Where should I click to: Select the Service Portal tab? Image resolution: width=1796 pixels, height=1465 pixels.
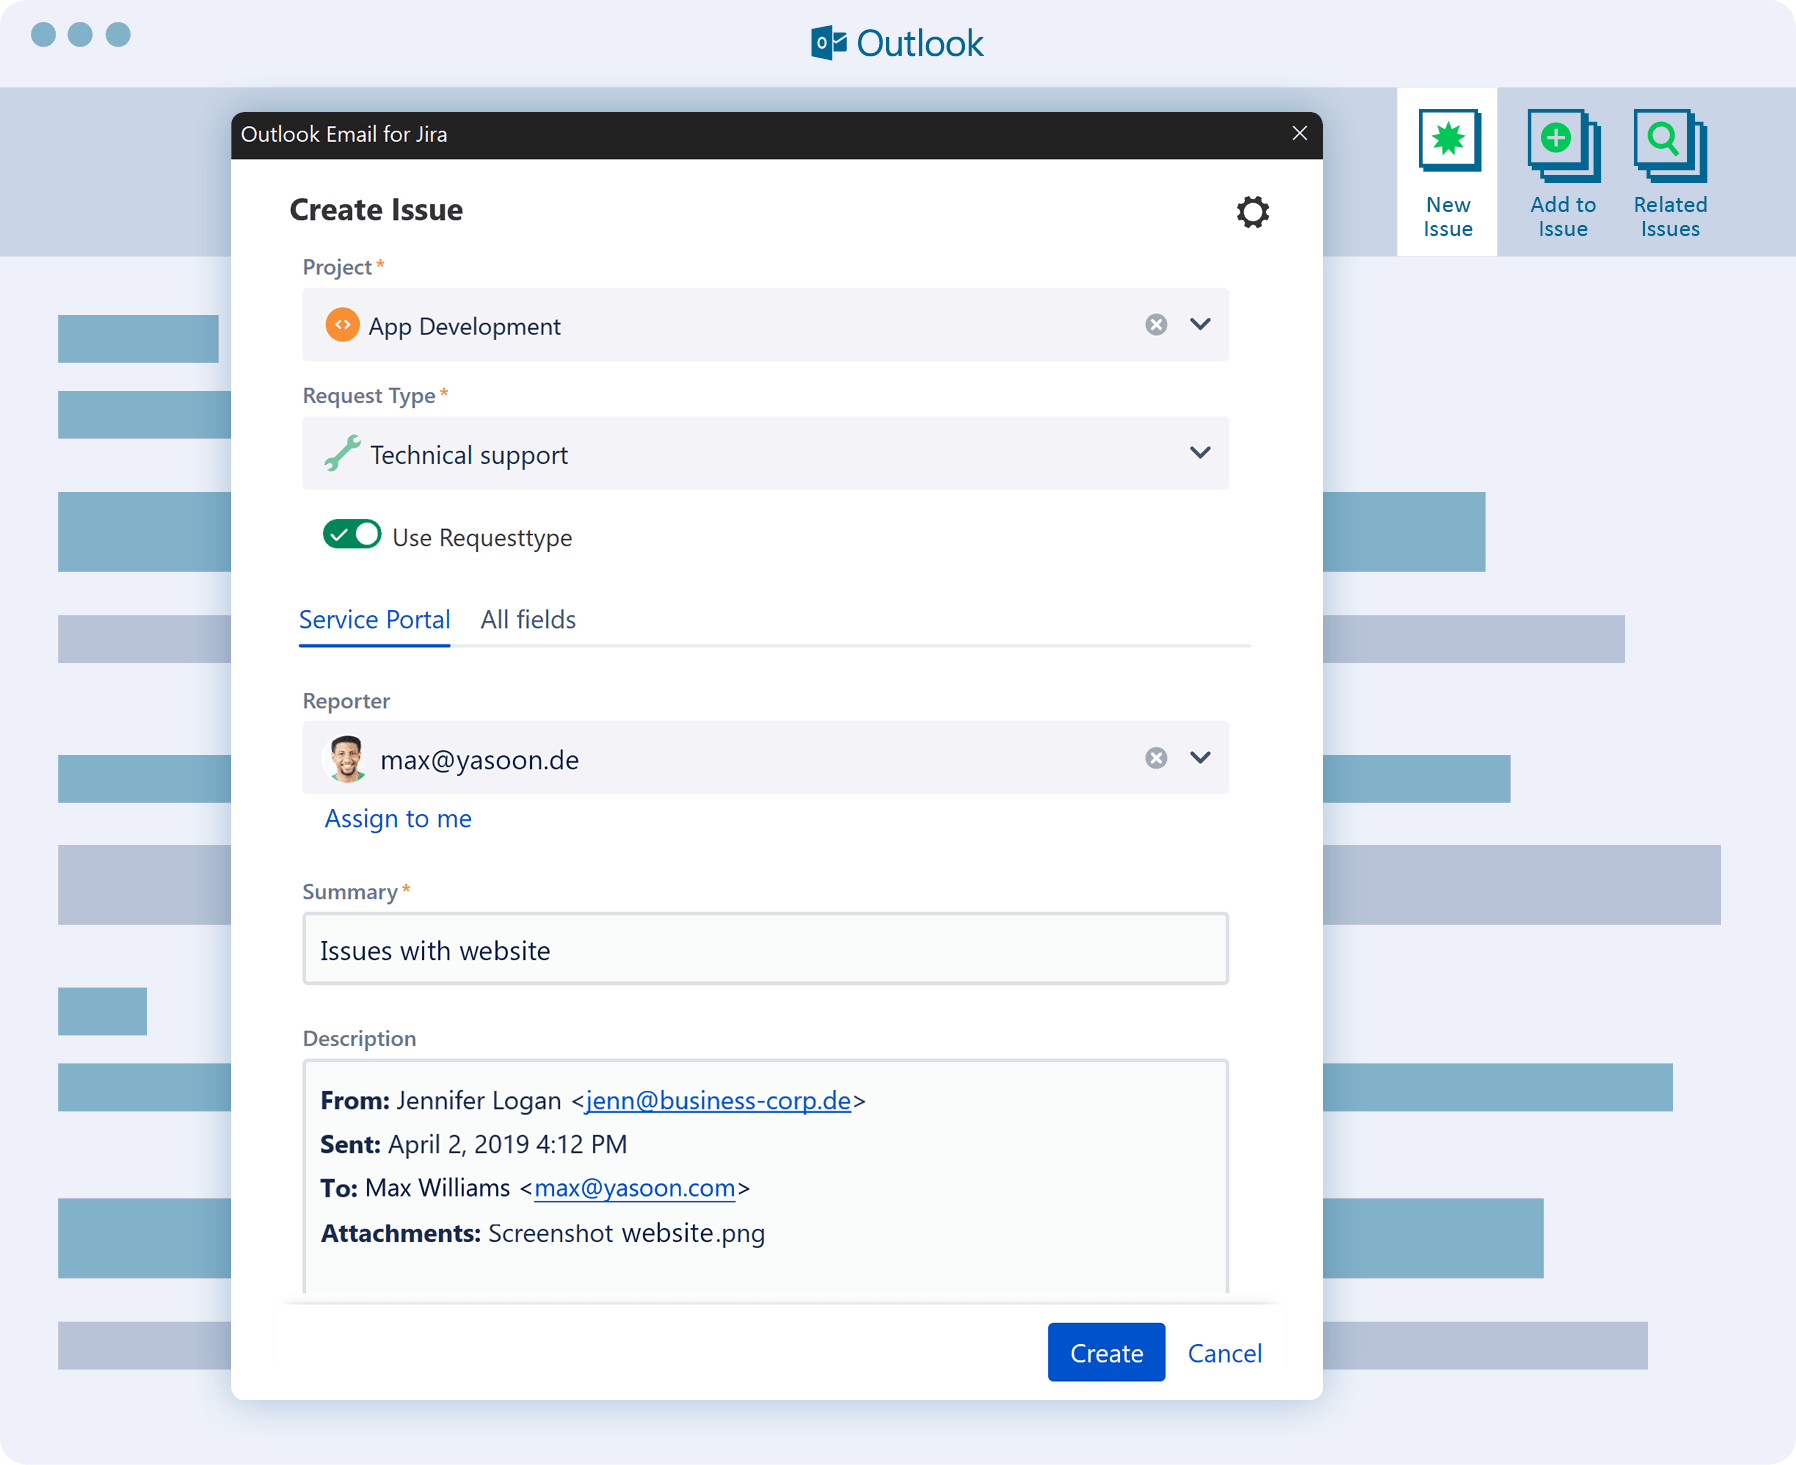(374, 620)
